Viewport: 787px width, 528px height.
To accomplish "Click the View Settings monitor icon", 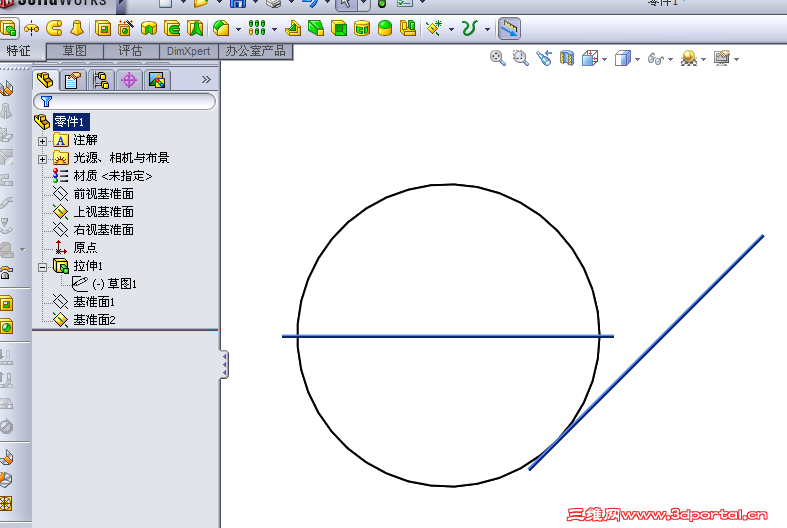I will 722,58.
